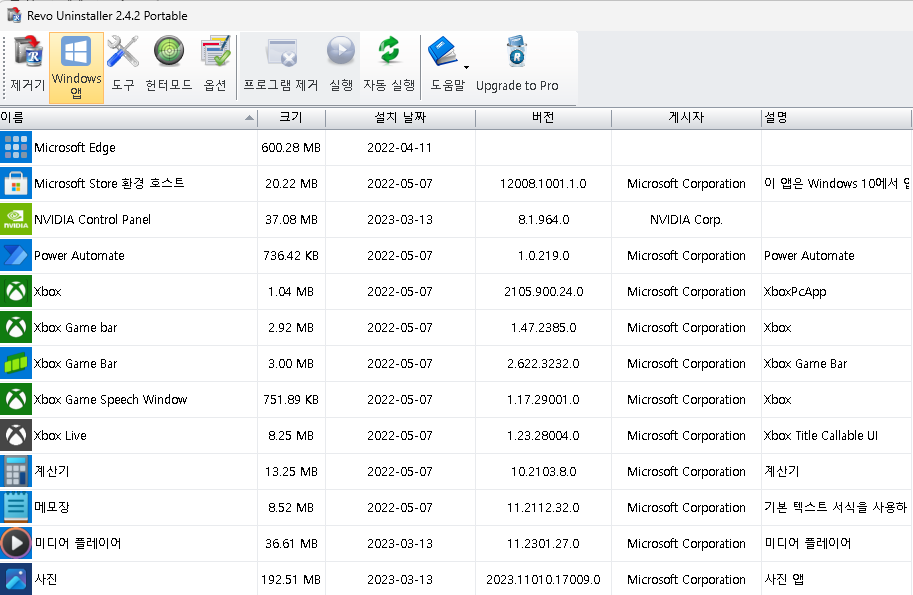The height and width of the screenshot is (595, 913).
Task: Click the Xbox Live gray icon
Action: tap(16, 435)
